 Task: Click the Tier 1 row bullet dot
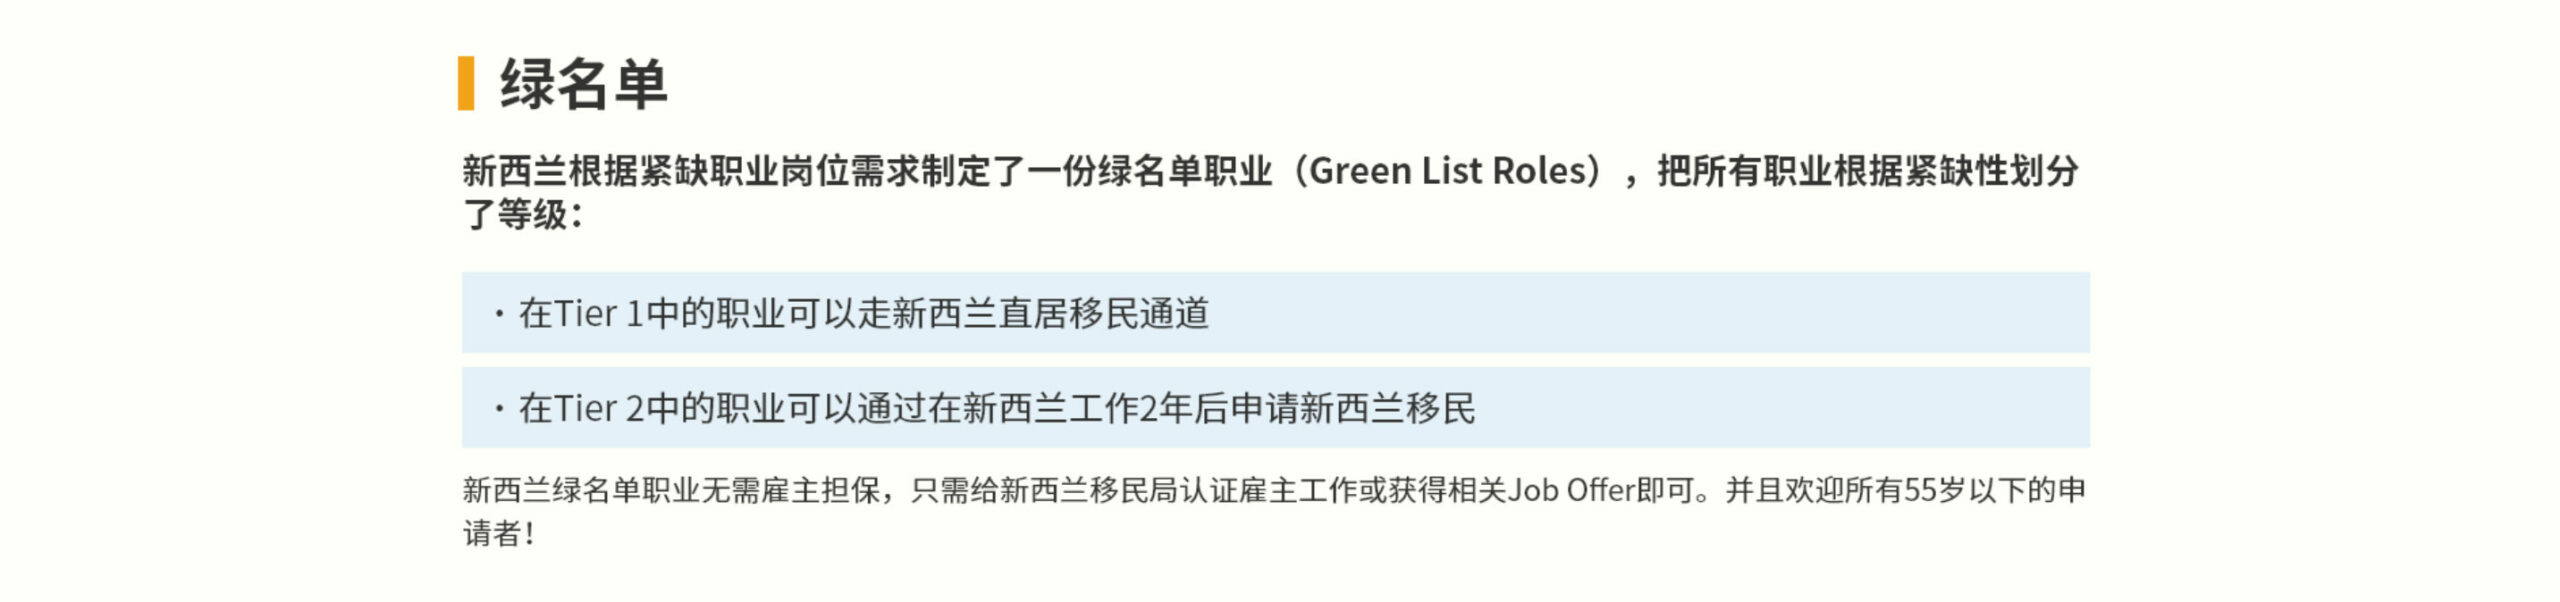tap(499, 314)
